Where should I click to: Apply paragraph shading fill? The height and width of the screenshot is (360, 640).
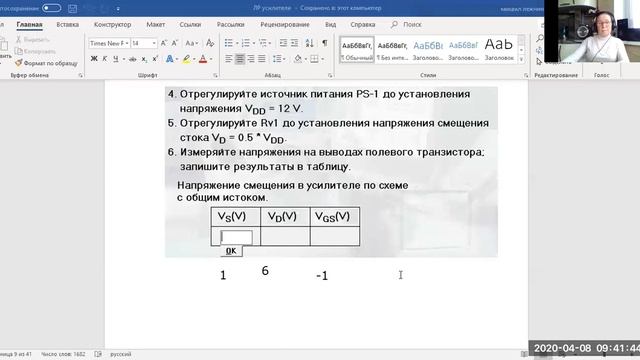pyautogui.click(x=298, y=59)
